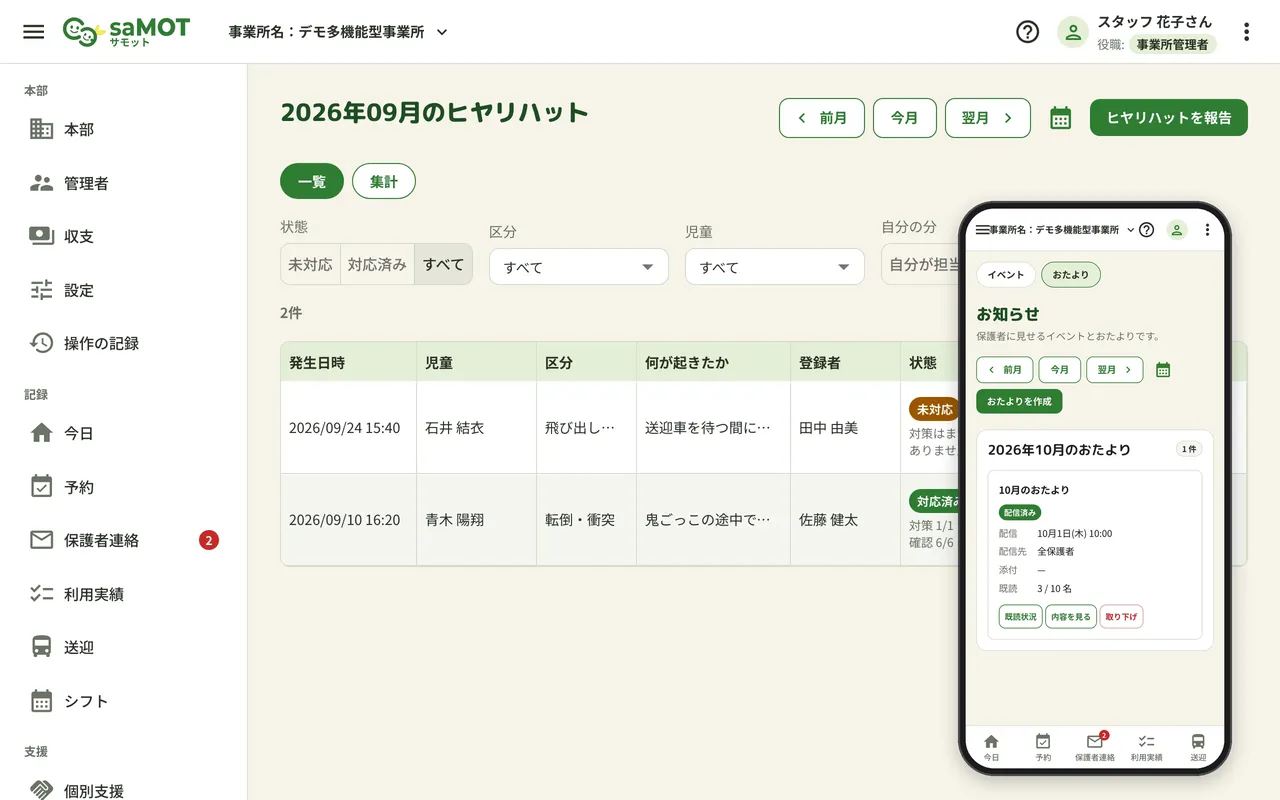The height and width of the screenshot is (800, 1280).
Task: Click the 青木 陽翔 cell
Action: click(477, 520)
